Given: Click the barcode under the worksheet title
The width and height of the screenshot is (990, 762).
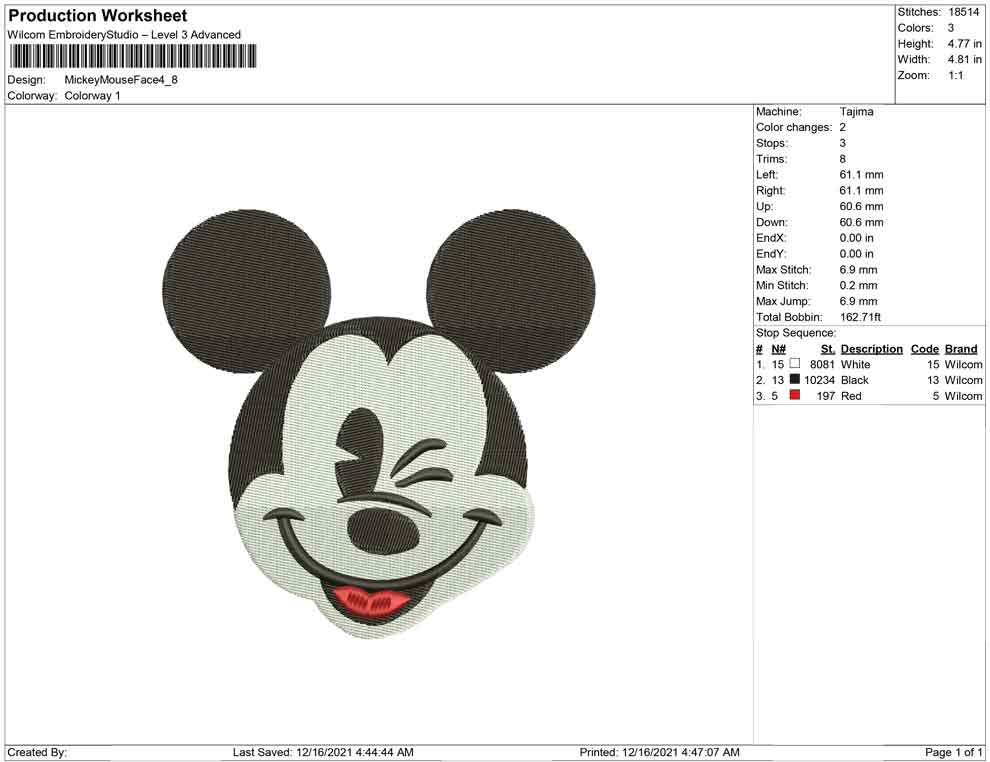Looking at the screenshot, I should tap(133, 56).
